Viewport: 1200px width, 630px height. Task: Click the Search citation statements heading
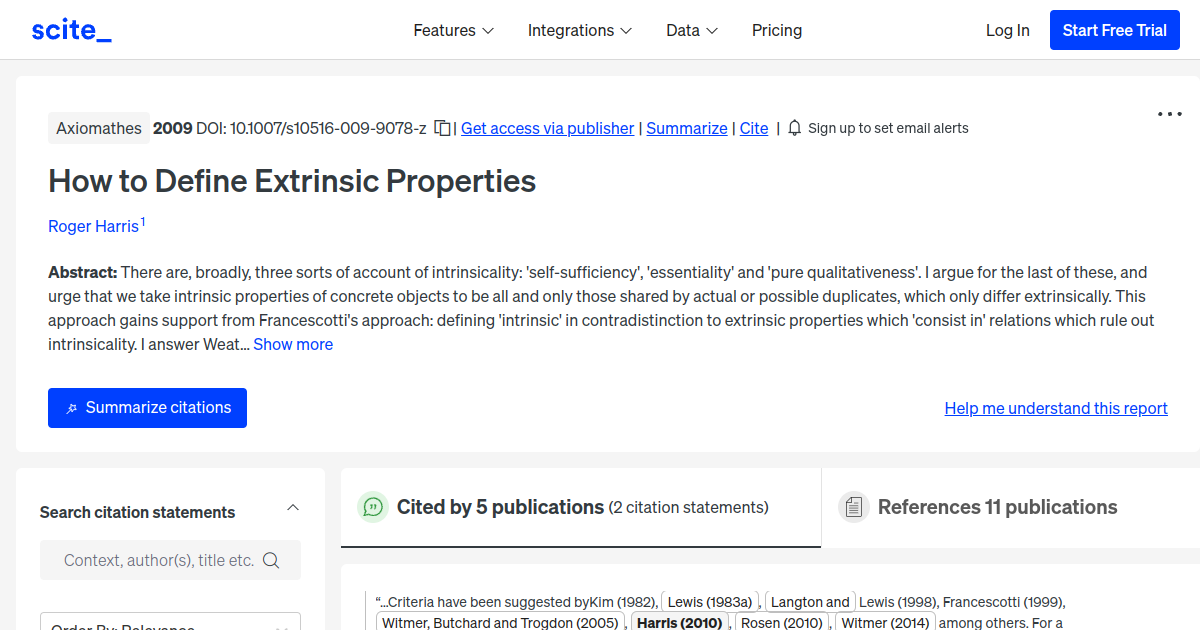pyautogui.click(x=137, y=512)
